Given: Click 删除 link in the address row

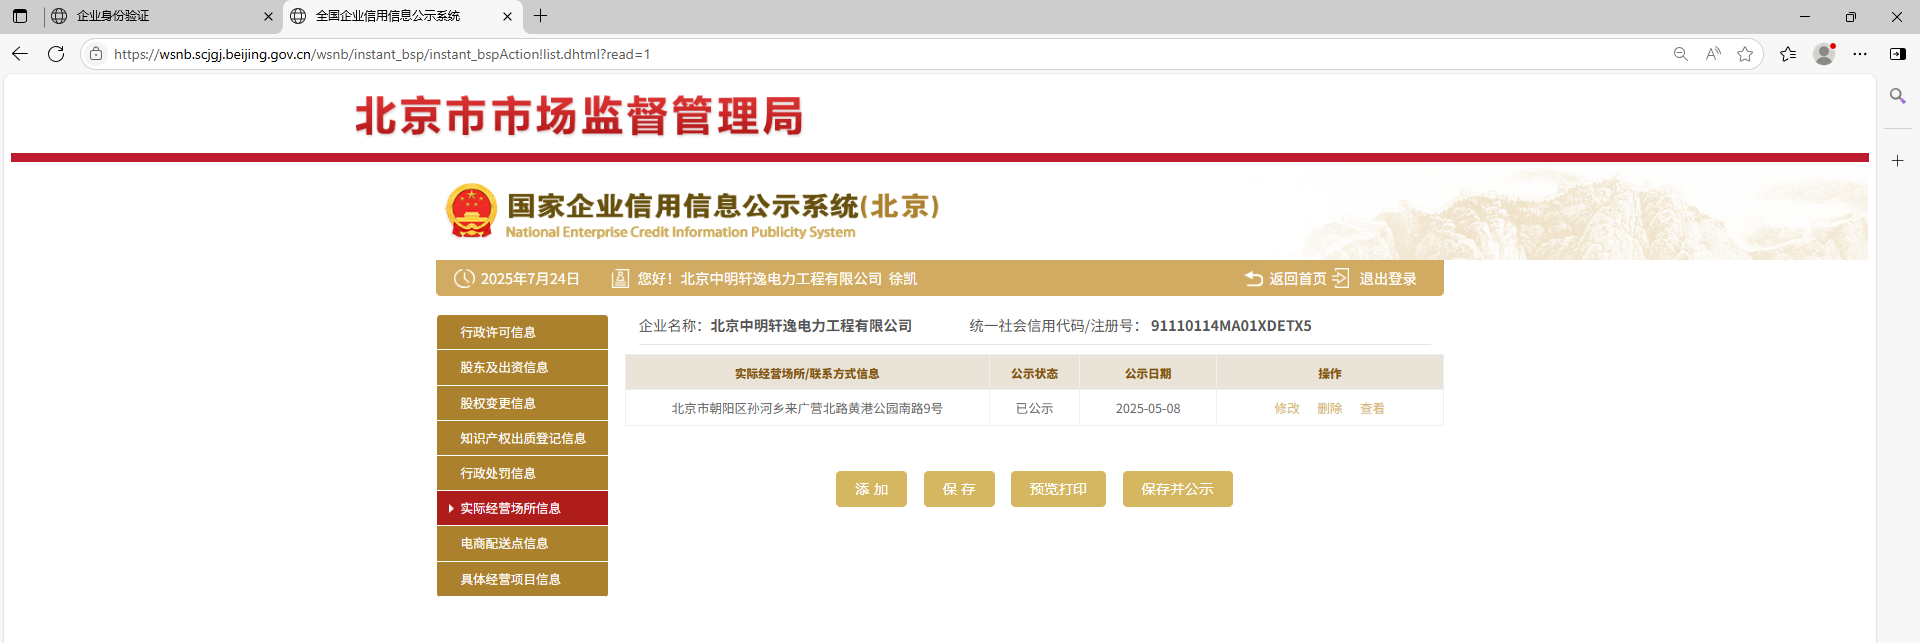Looking at the screenshot, I should pyautogui.click(x=1329, y=408).
